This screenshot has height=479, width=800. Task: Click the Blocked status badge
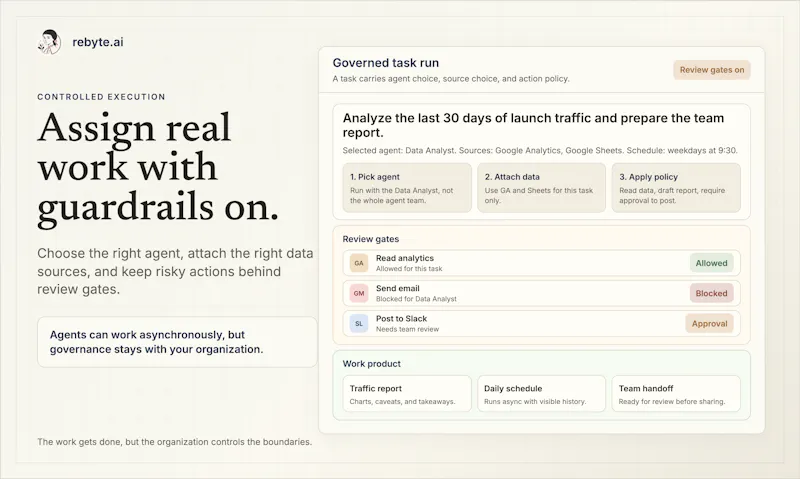[711, 293]
